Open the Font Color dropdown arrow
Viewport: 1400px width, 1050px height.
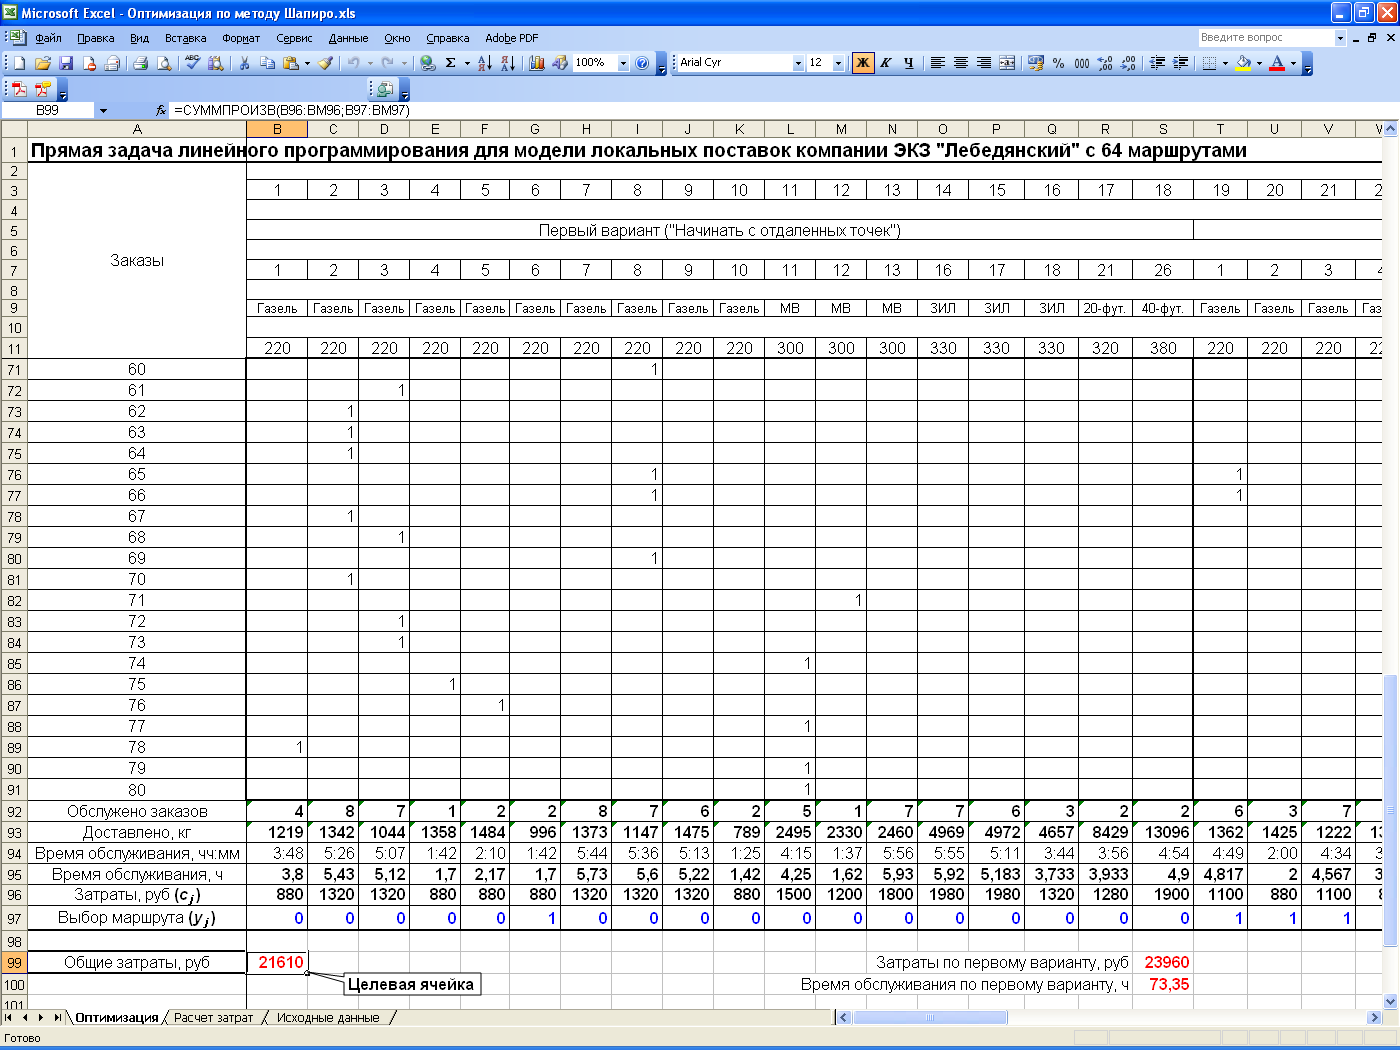pos(1294,63)
